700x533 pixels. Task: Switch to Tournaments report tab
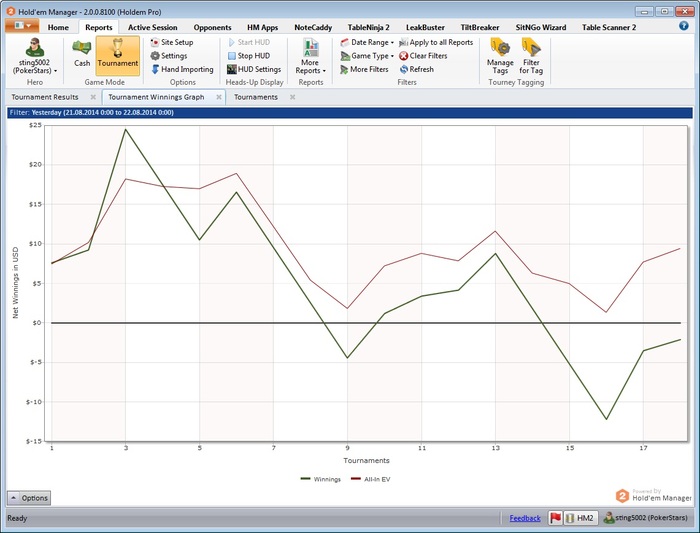point(256,97)
